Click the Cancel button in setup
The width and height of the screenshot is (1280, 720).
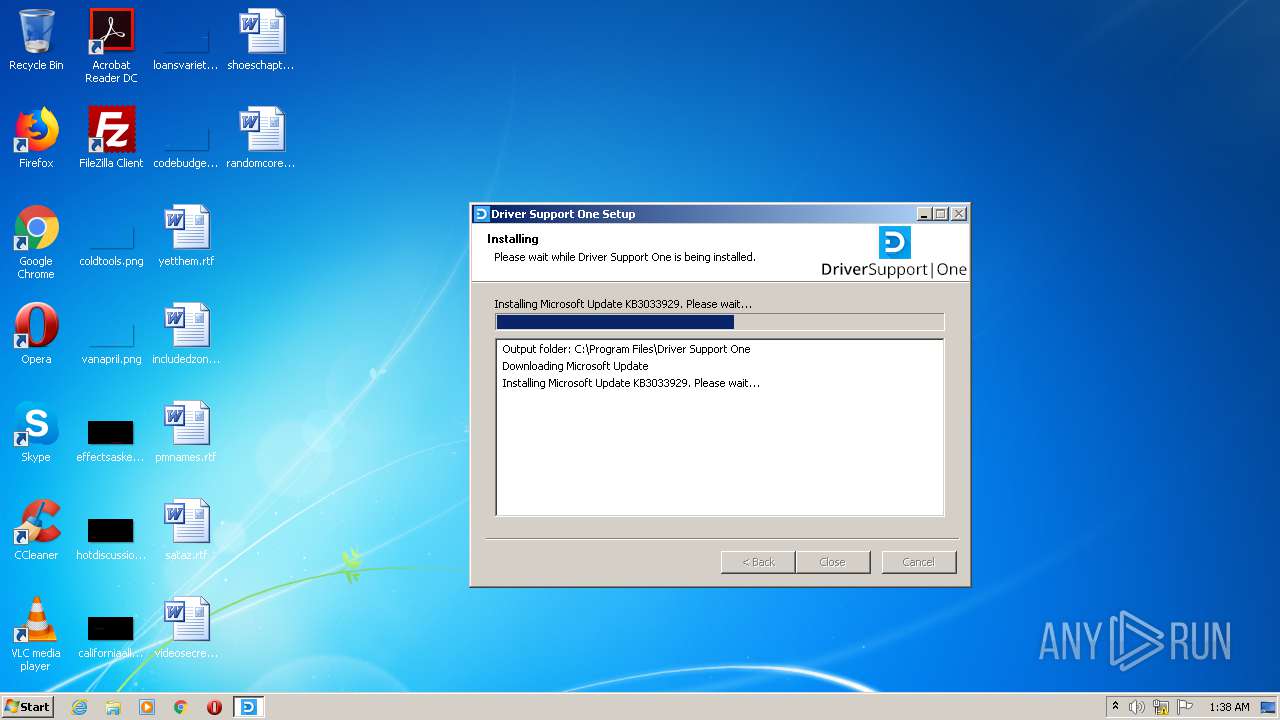pos(918,562)
